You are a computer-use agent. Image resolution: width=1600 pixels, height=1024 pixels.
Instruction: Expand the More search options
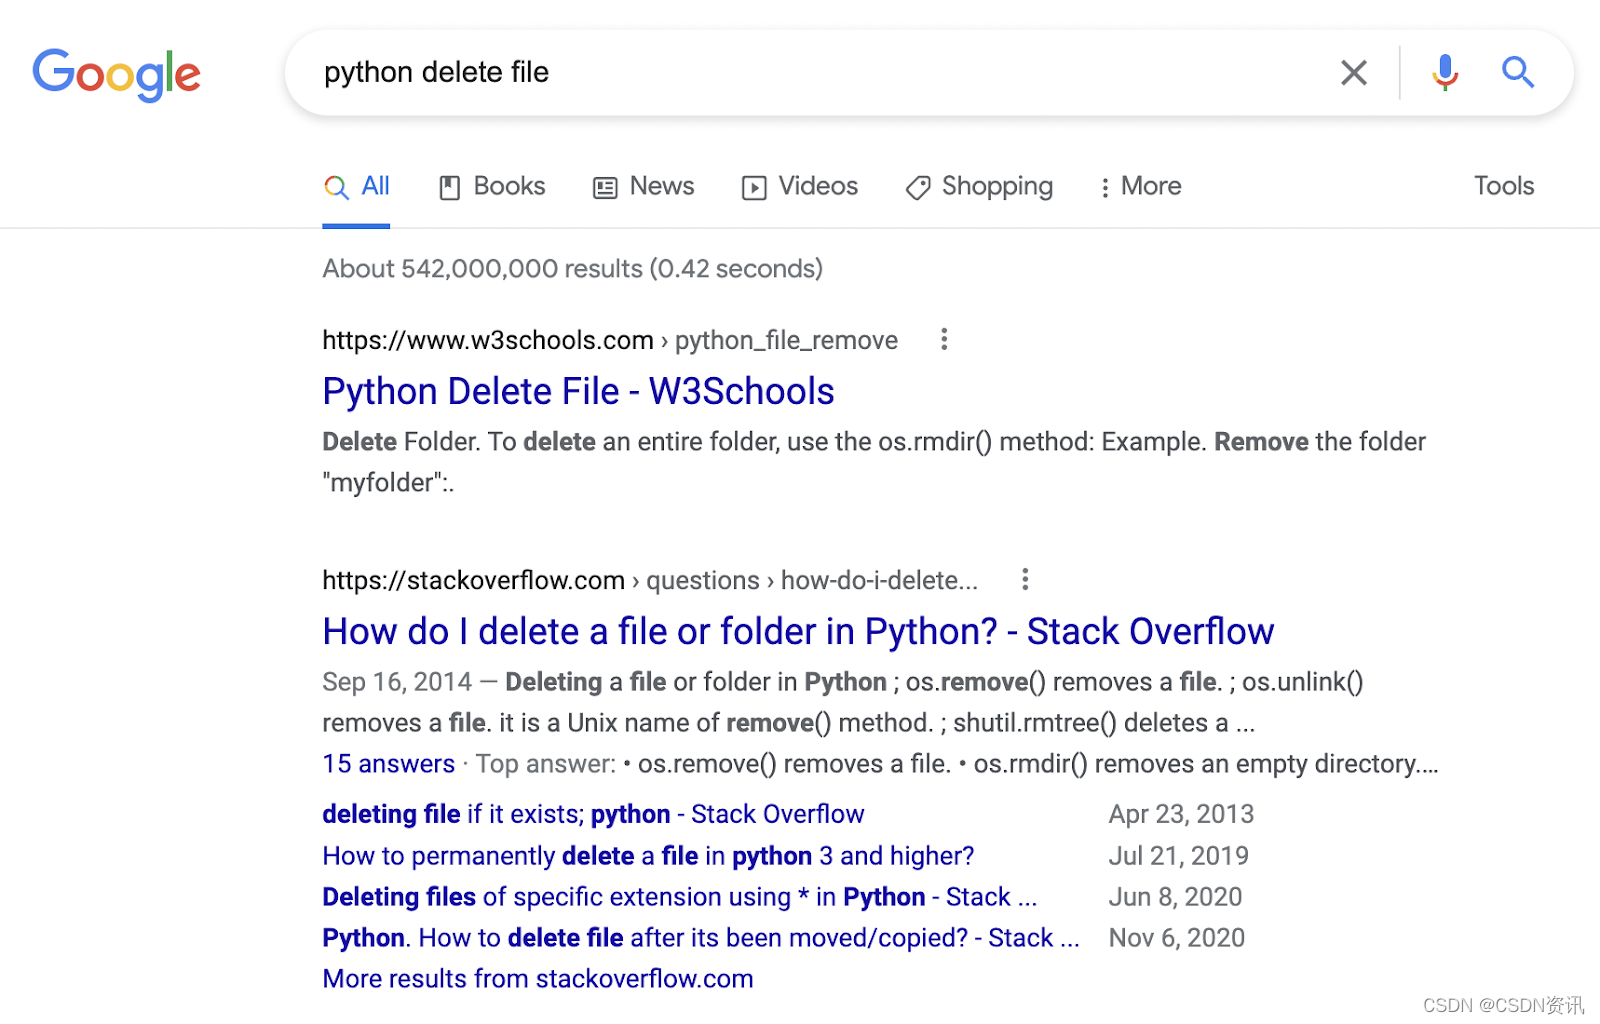1140,187
